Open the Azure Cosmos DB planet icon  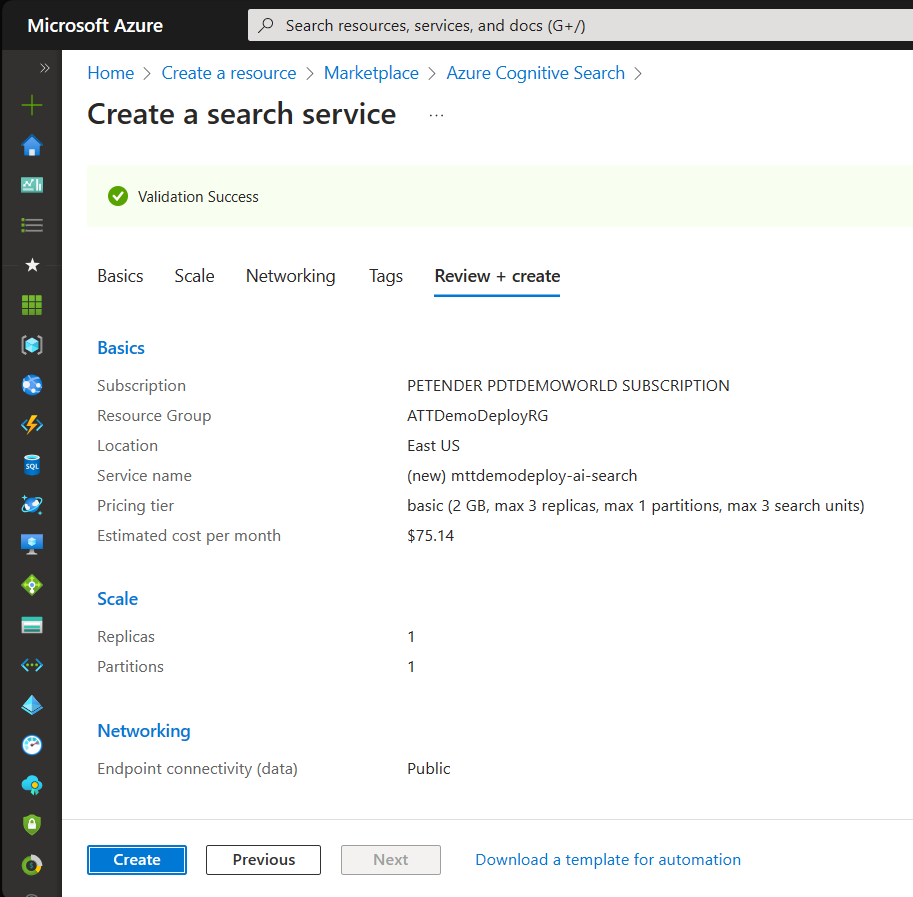(x=32, y=505)
